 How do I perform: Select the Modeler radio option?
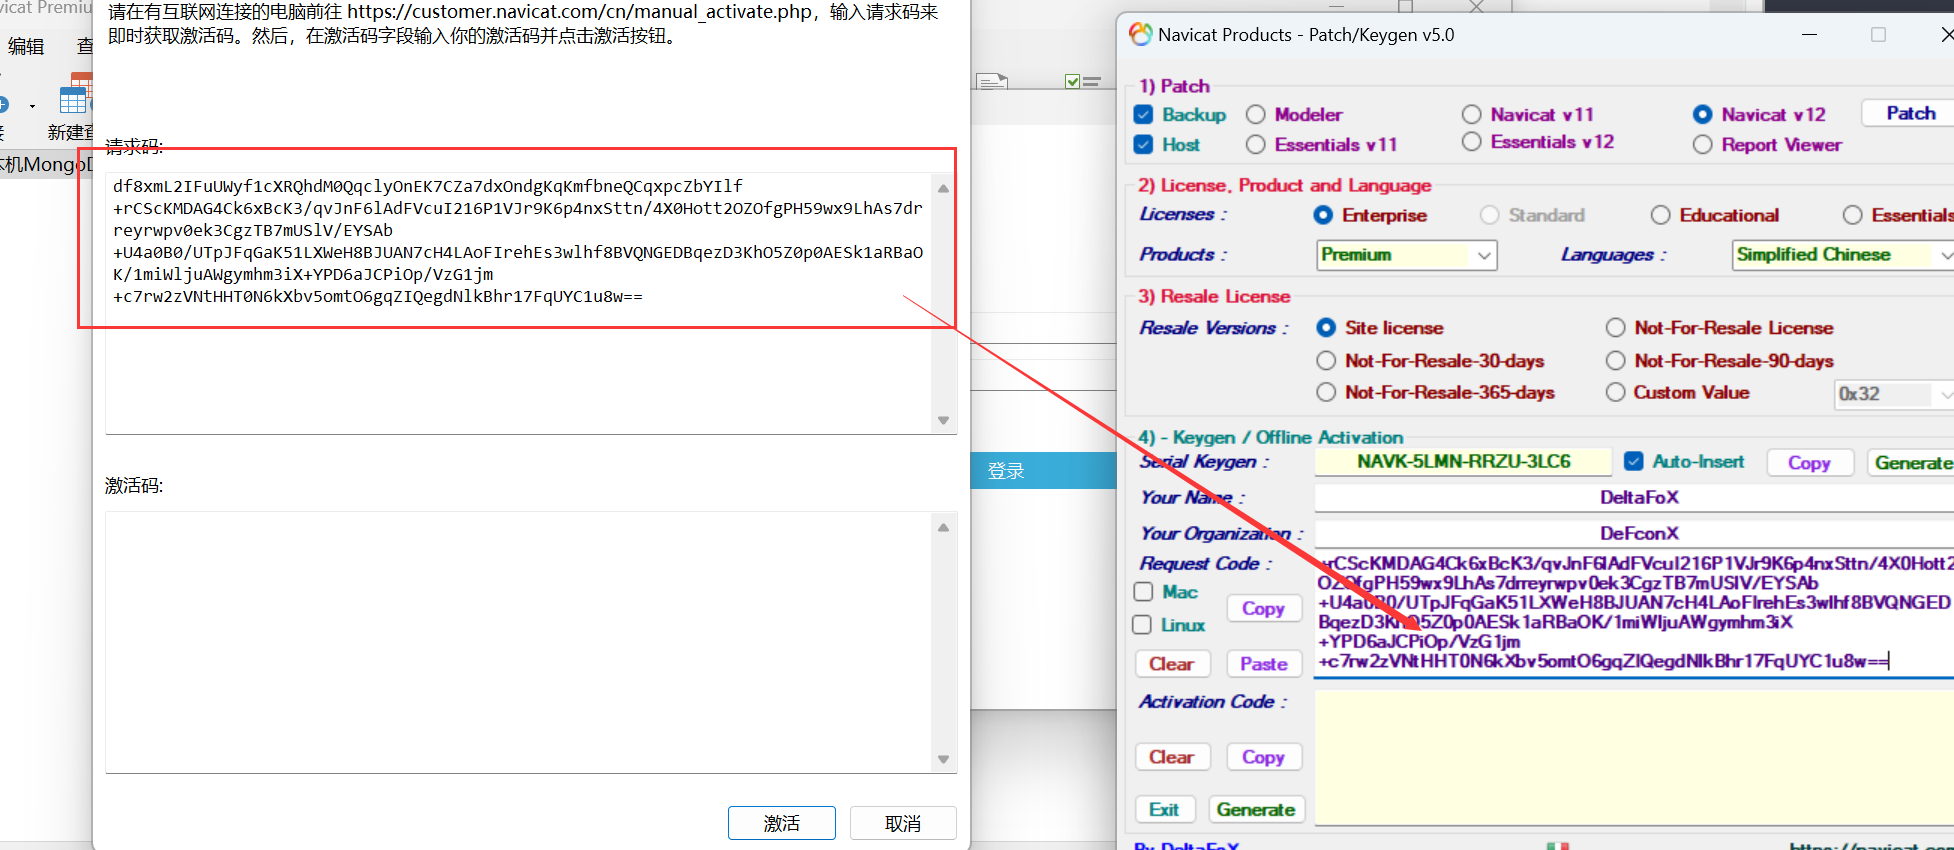click(1256, 114)
